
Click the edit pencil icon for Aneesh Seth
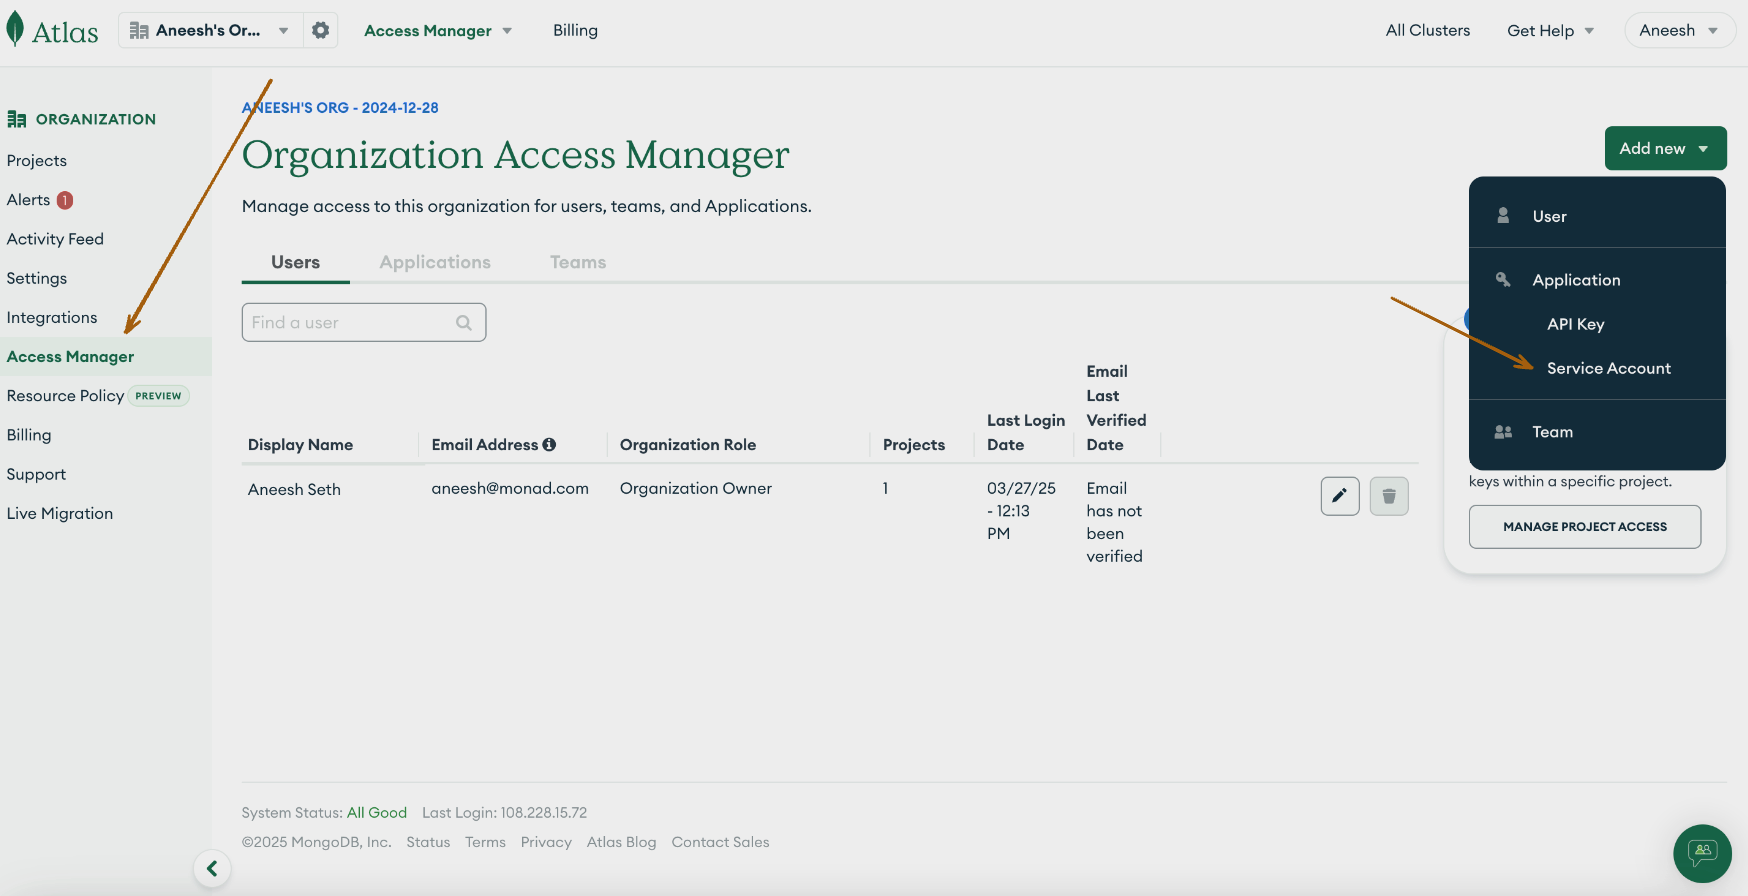coord(1339,496)
